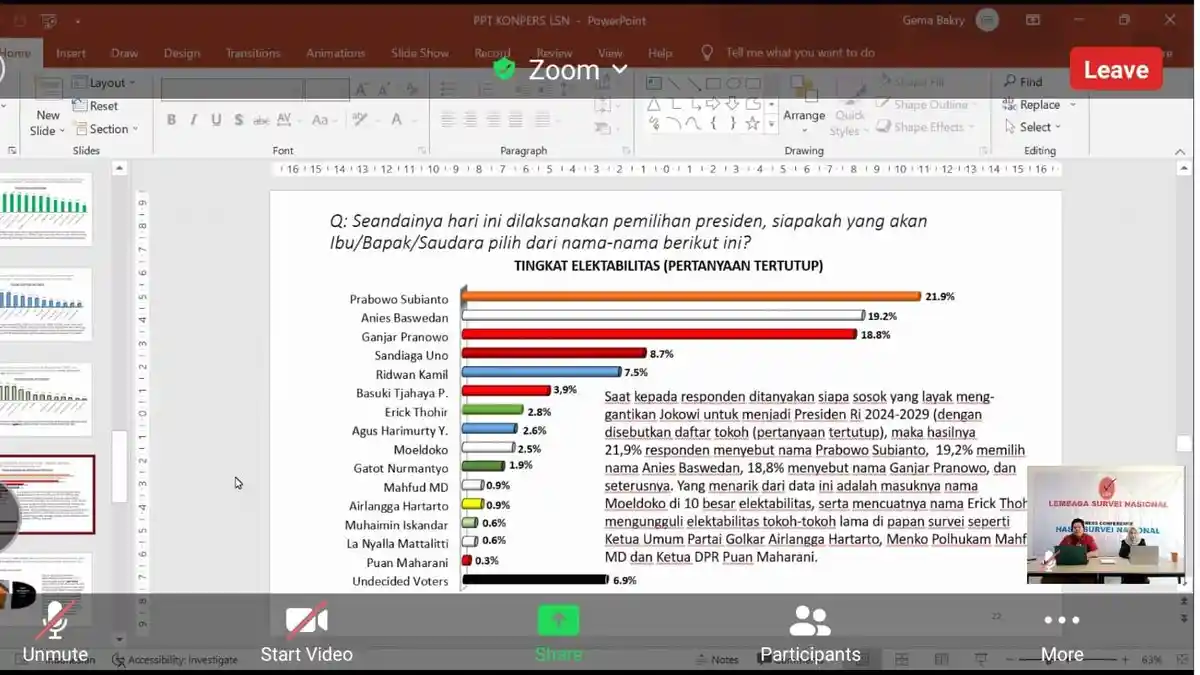Viewport: 1200px width, 675px height.
Task: Click the Prabowo Subianto orange bar
Action: (691, 296)
